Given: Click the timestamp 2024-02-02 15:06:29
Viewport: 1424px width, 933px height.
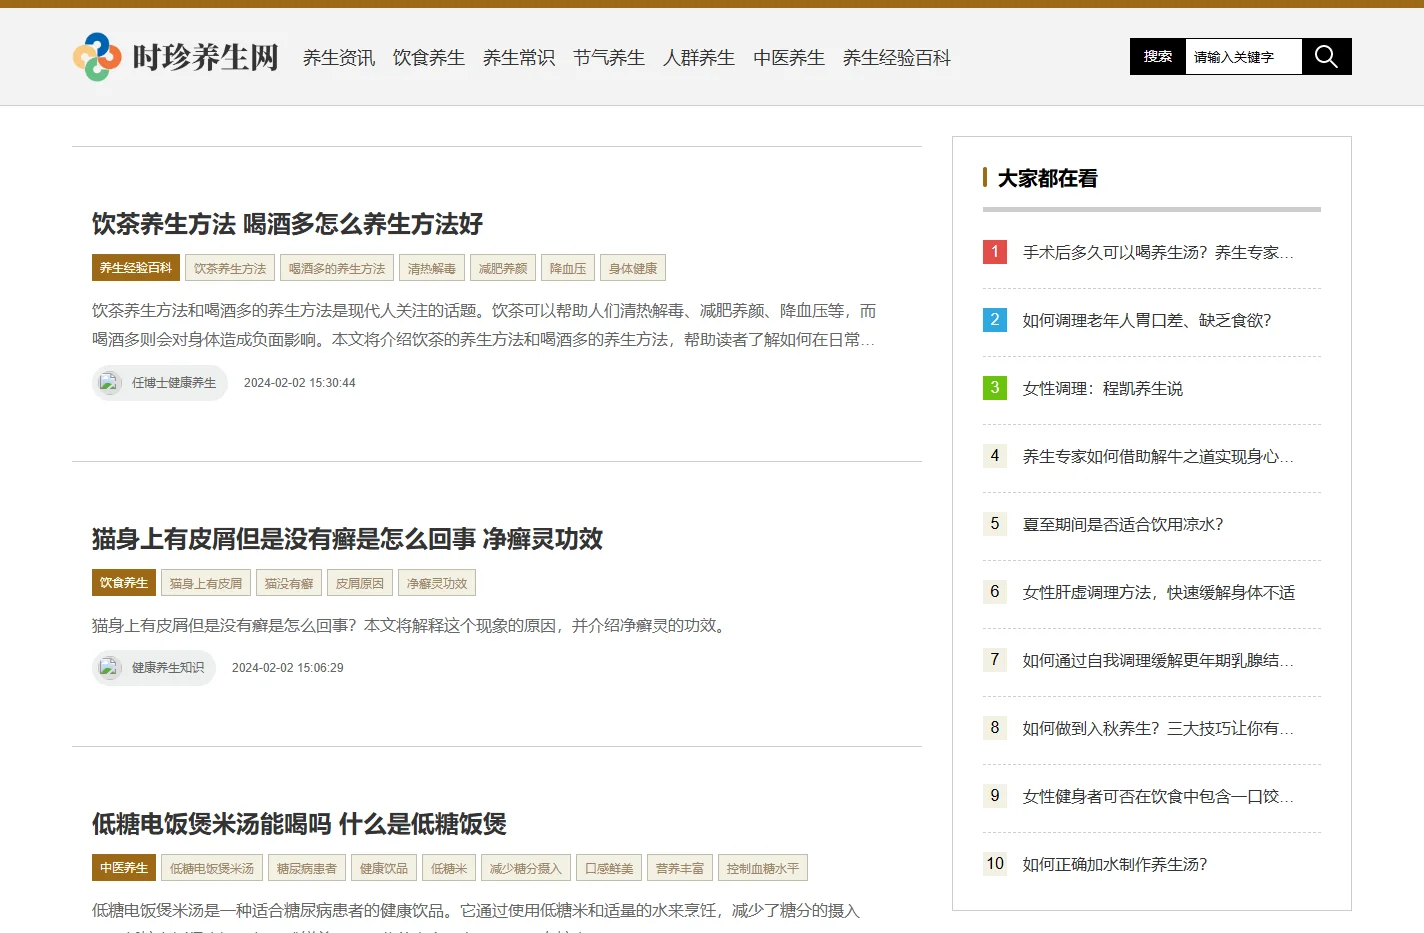Looking at the screenshot, I should [288, 668].
